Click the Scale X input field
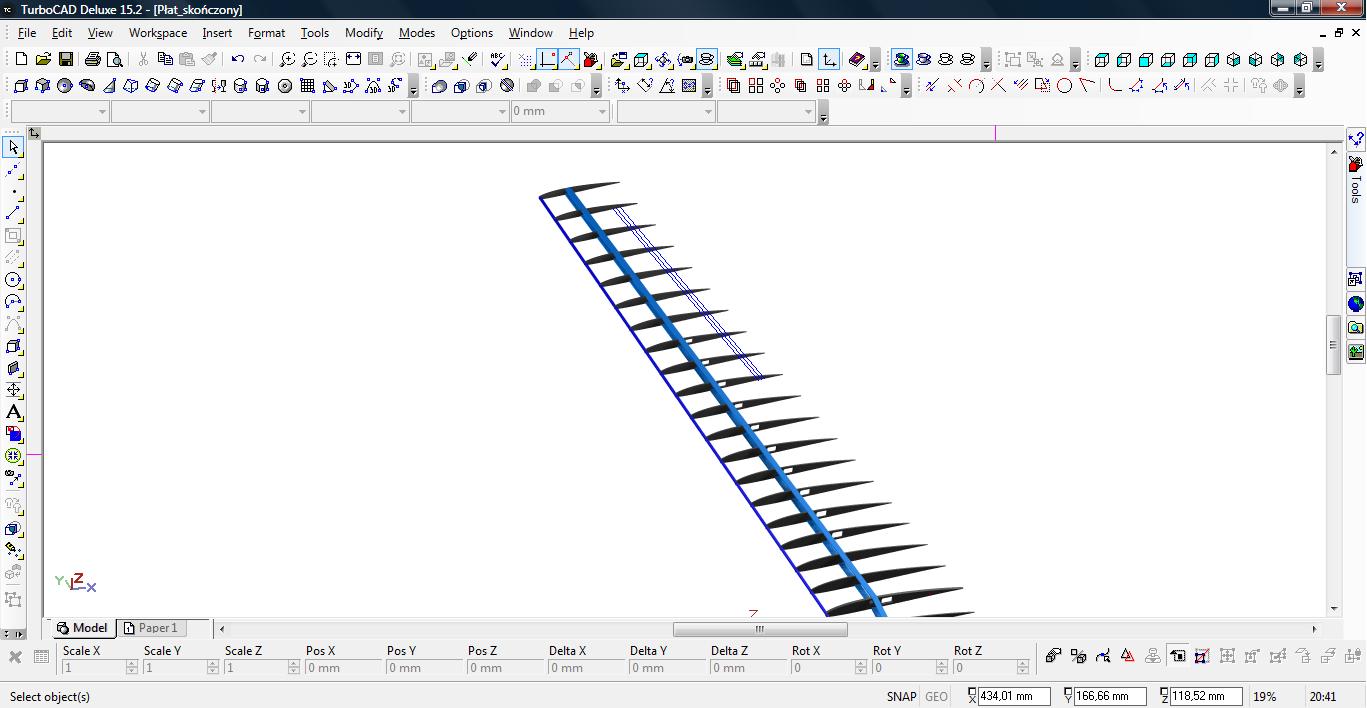The width and height of the screenshot is (1367, 708). 93,668
